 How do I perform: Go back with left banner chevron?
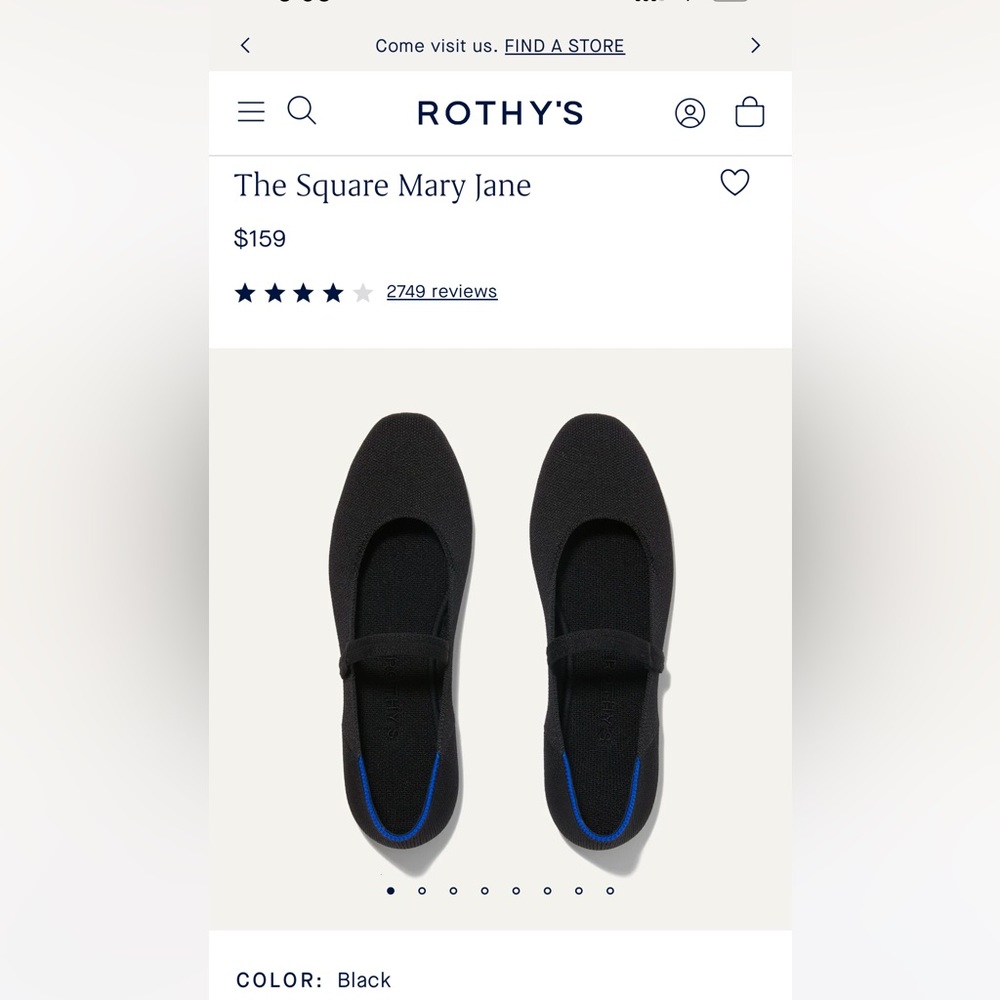pyautogui.click(x=245, y=45)
